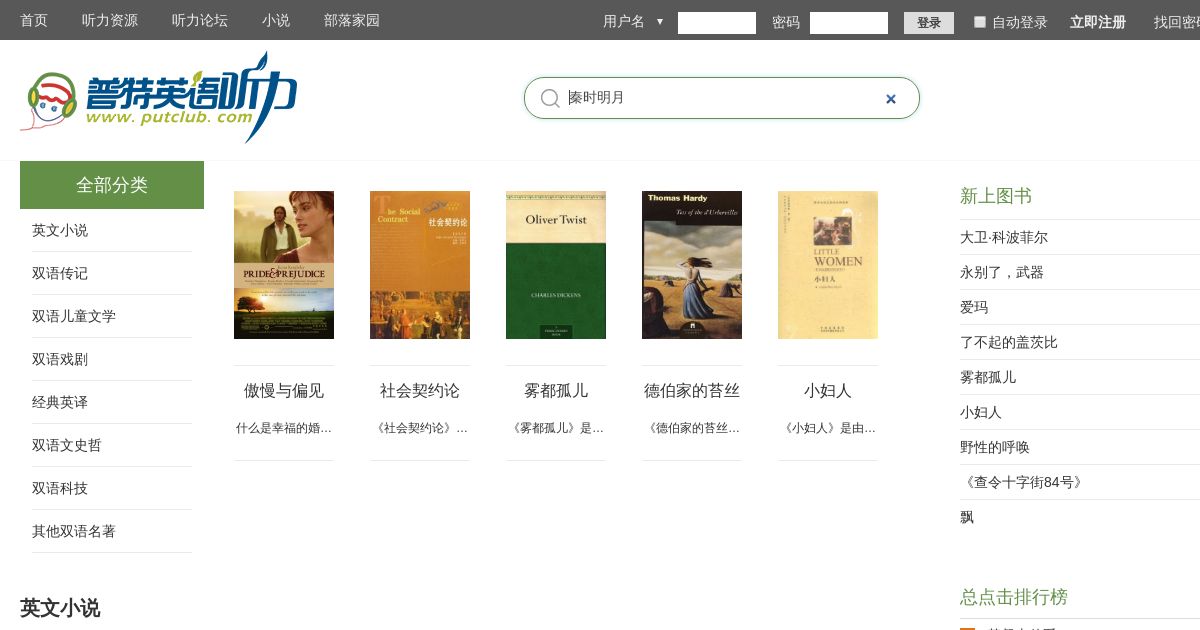Open the Tess of the d'Urbervilles cover
This screenshot has width=1200, height=630.
point(692,265)
